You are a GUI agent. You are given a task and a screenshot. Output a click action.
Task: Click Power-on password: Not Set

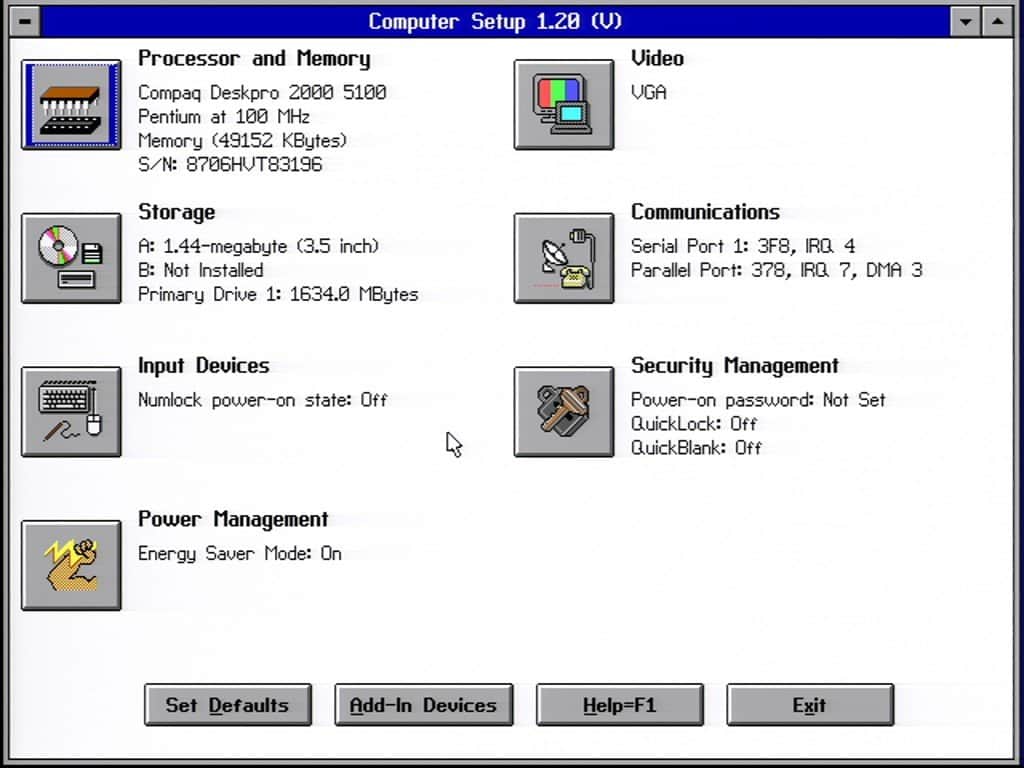758,400
